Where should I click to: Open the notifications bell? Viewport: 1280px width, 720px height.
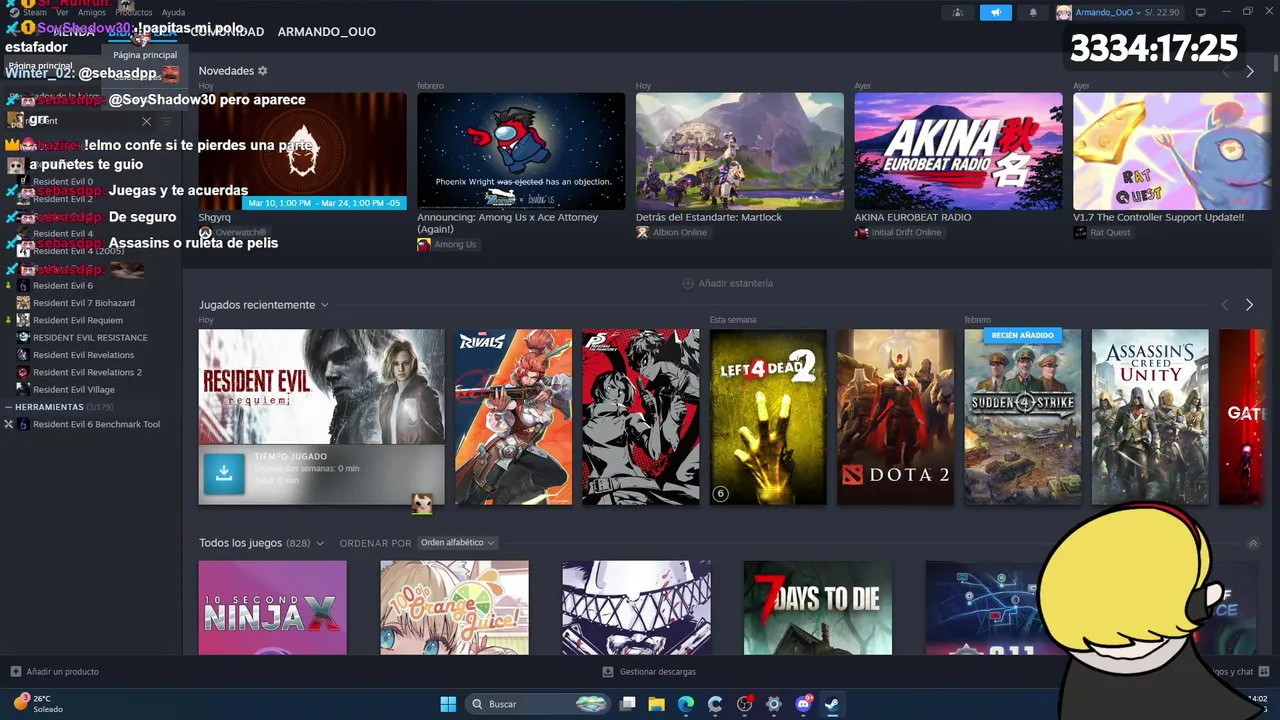point(1033,12)
